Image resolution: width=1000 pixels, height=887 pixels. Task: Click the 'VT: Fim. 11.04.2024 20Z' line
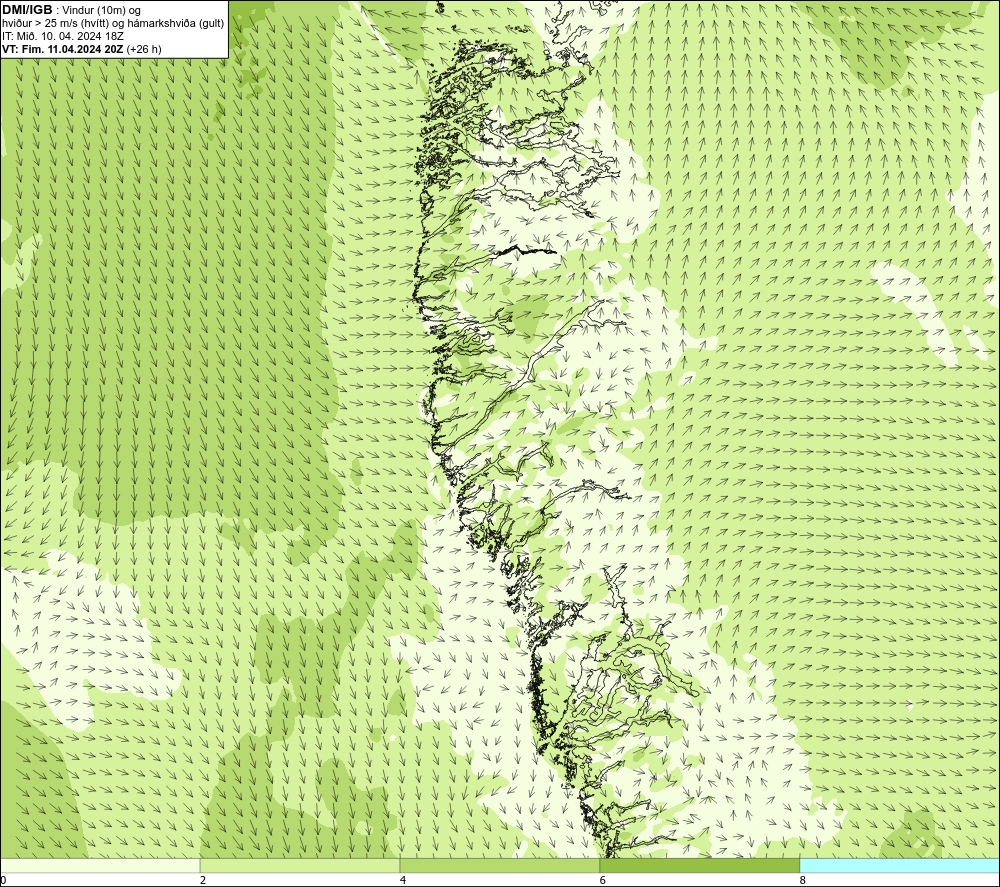click(82, 48)
